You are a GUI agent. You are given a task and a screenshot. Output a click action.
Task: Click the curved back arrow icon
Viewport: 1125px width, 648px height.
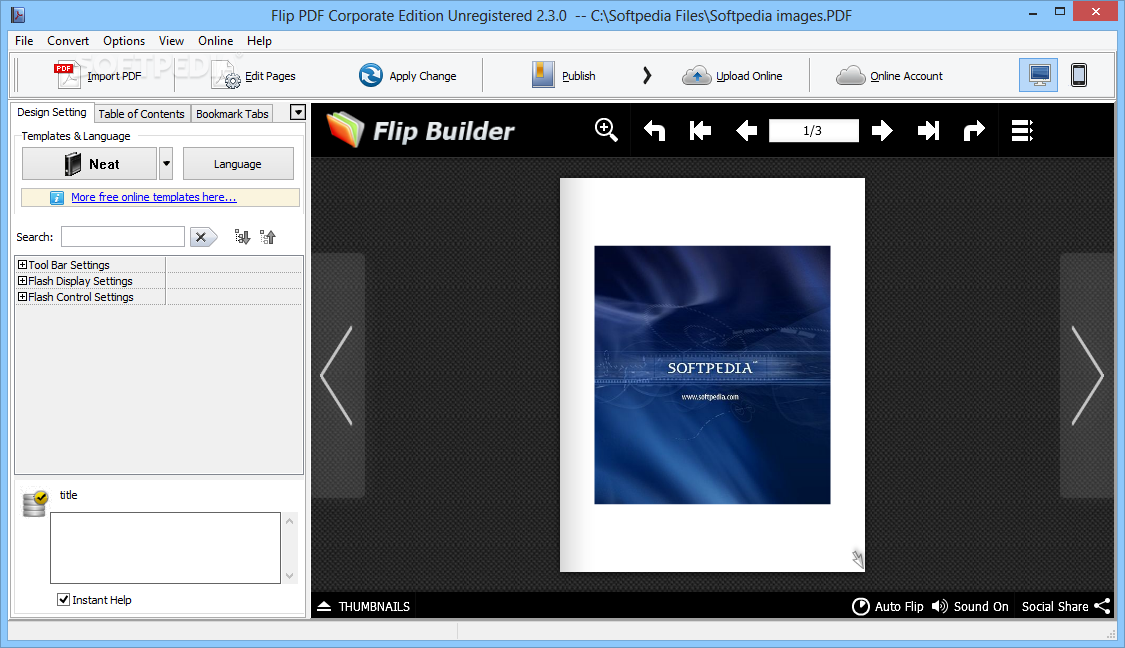click(654, 131)
